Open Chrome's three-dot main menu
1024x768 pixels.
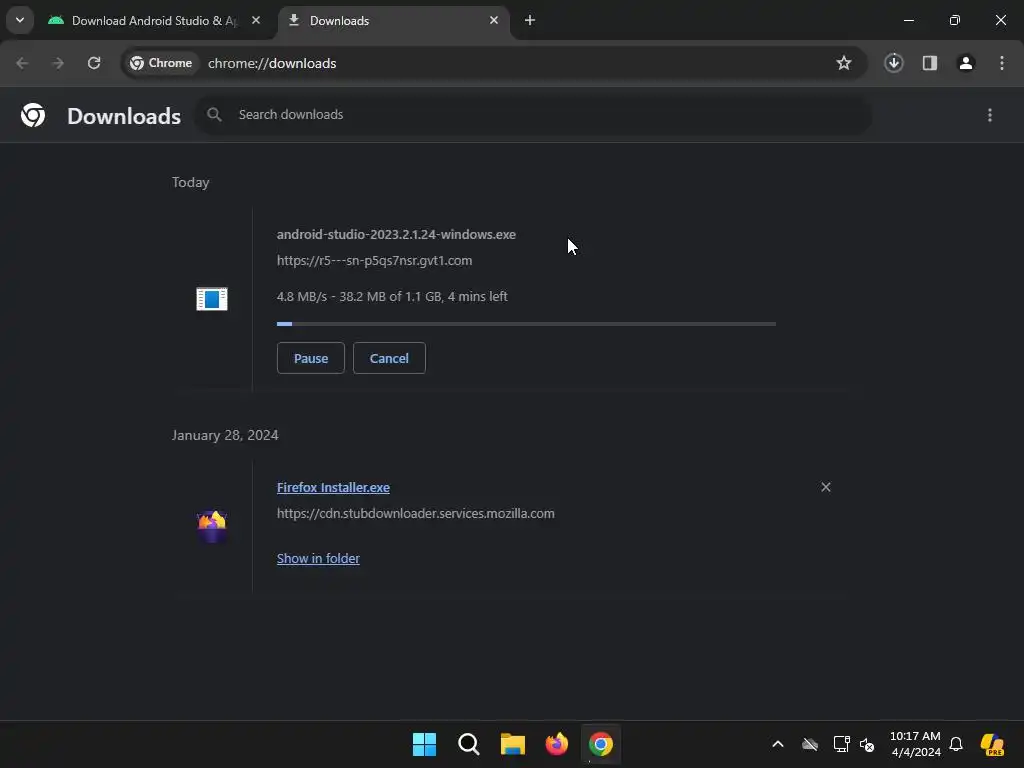[x=1001, y=63]
